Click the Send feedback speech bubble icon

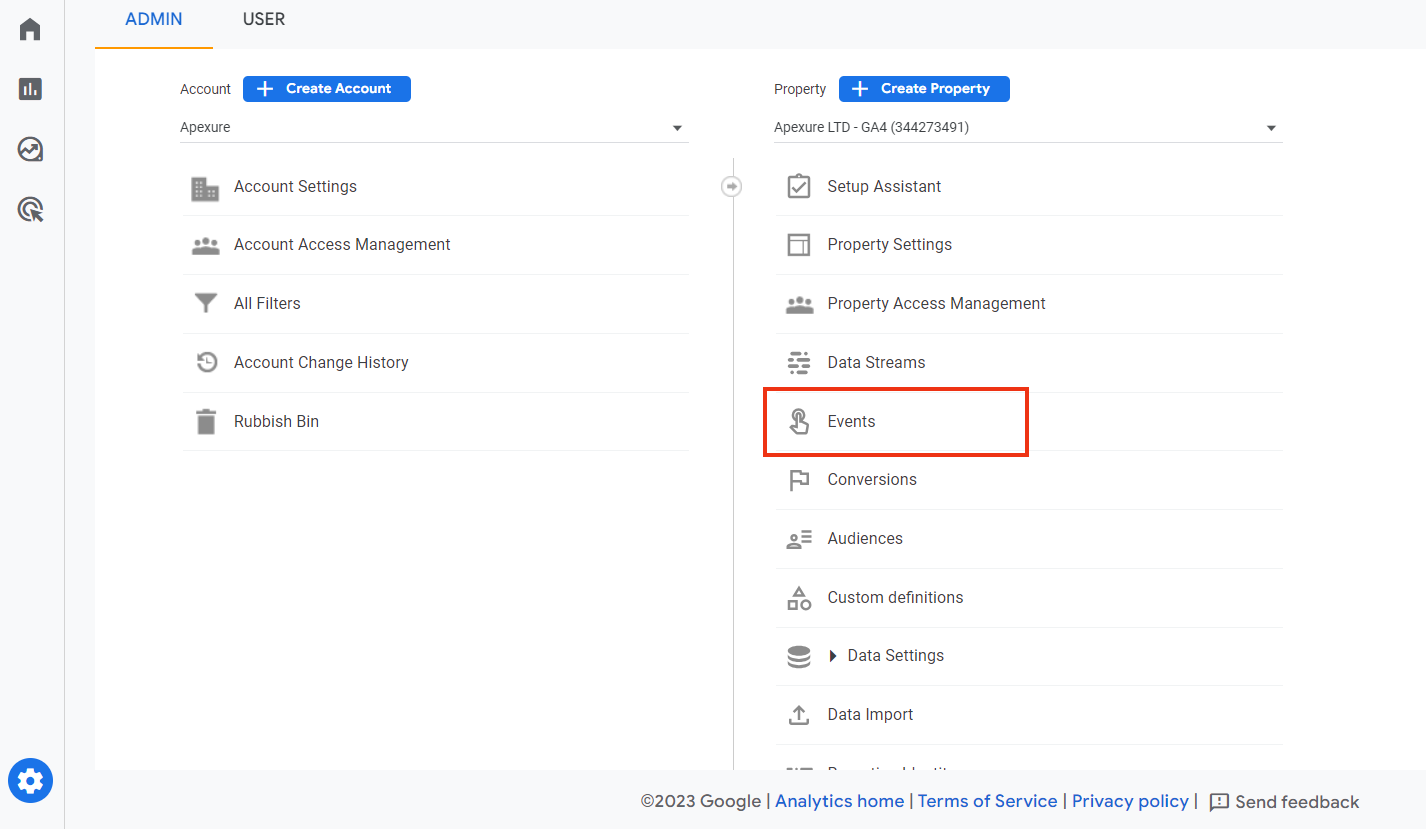coord(1219,802)
